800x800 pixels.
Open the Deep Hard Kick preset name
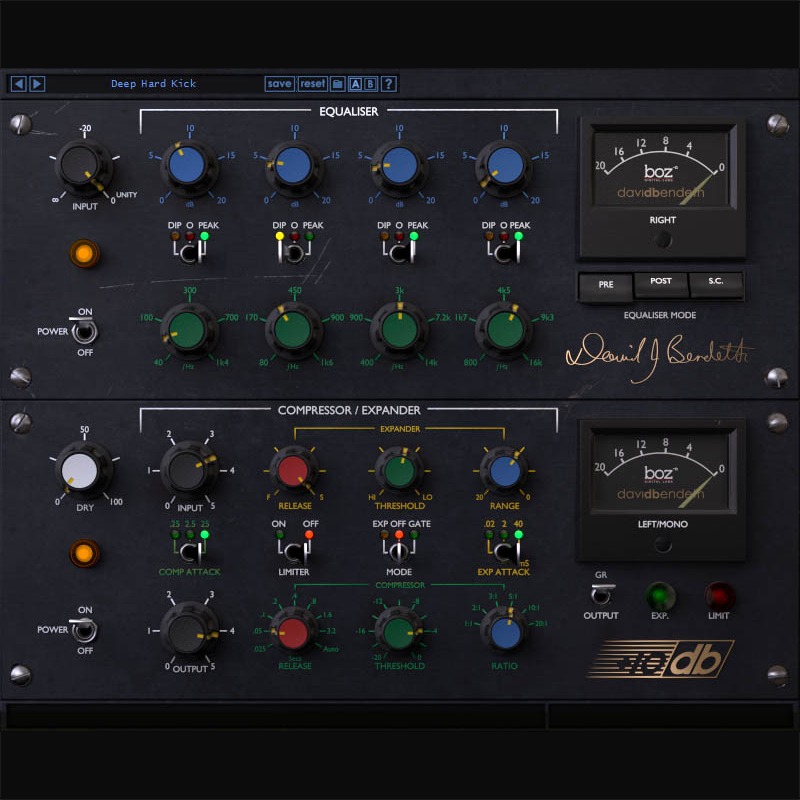154,84
